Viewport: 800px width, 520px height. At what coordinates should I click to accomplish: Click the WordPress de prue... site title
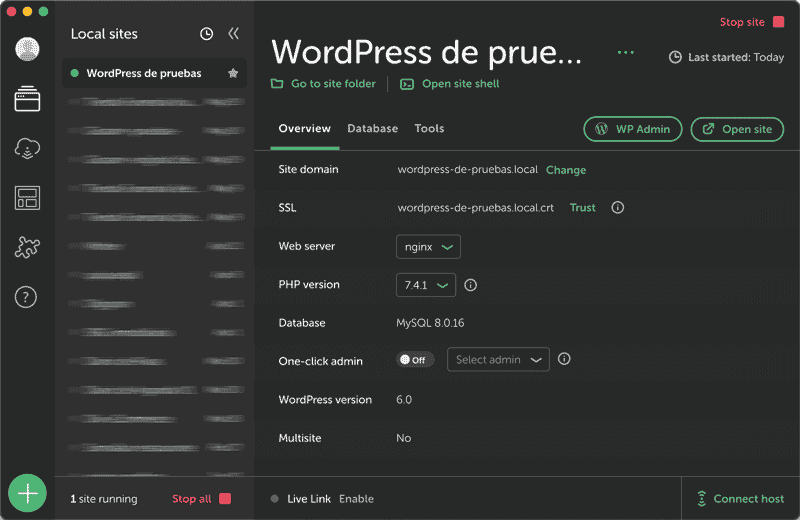[427, 52]
